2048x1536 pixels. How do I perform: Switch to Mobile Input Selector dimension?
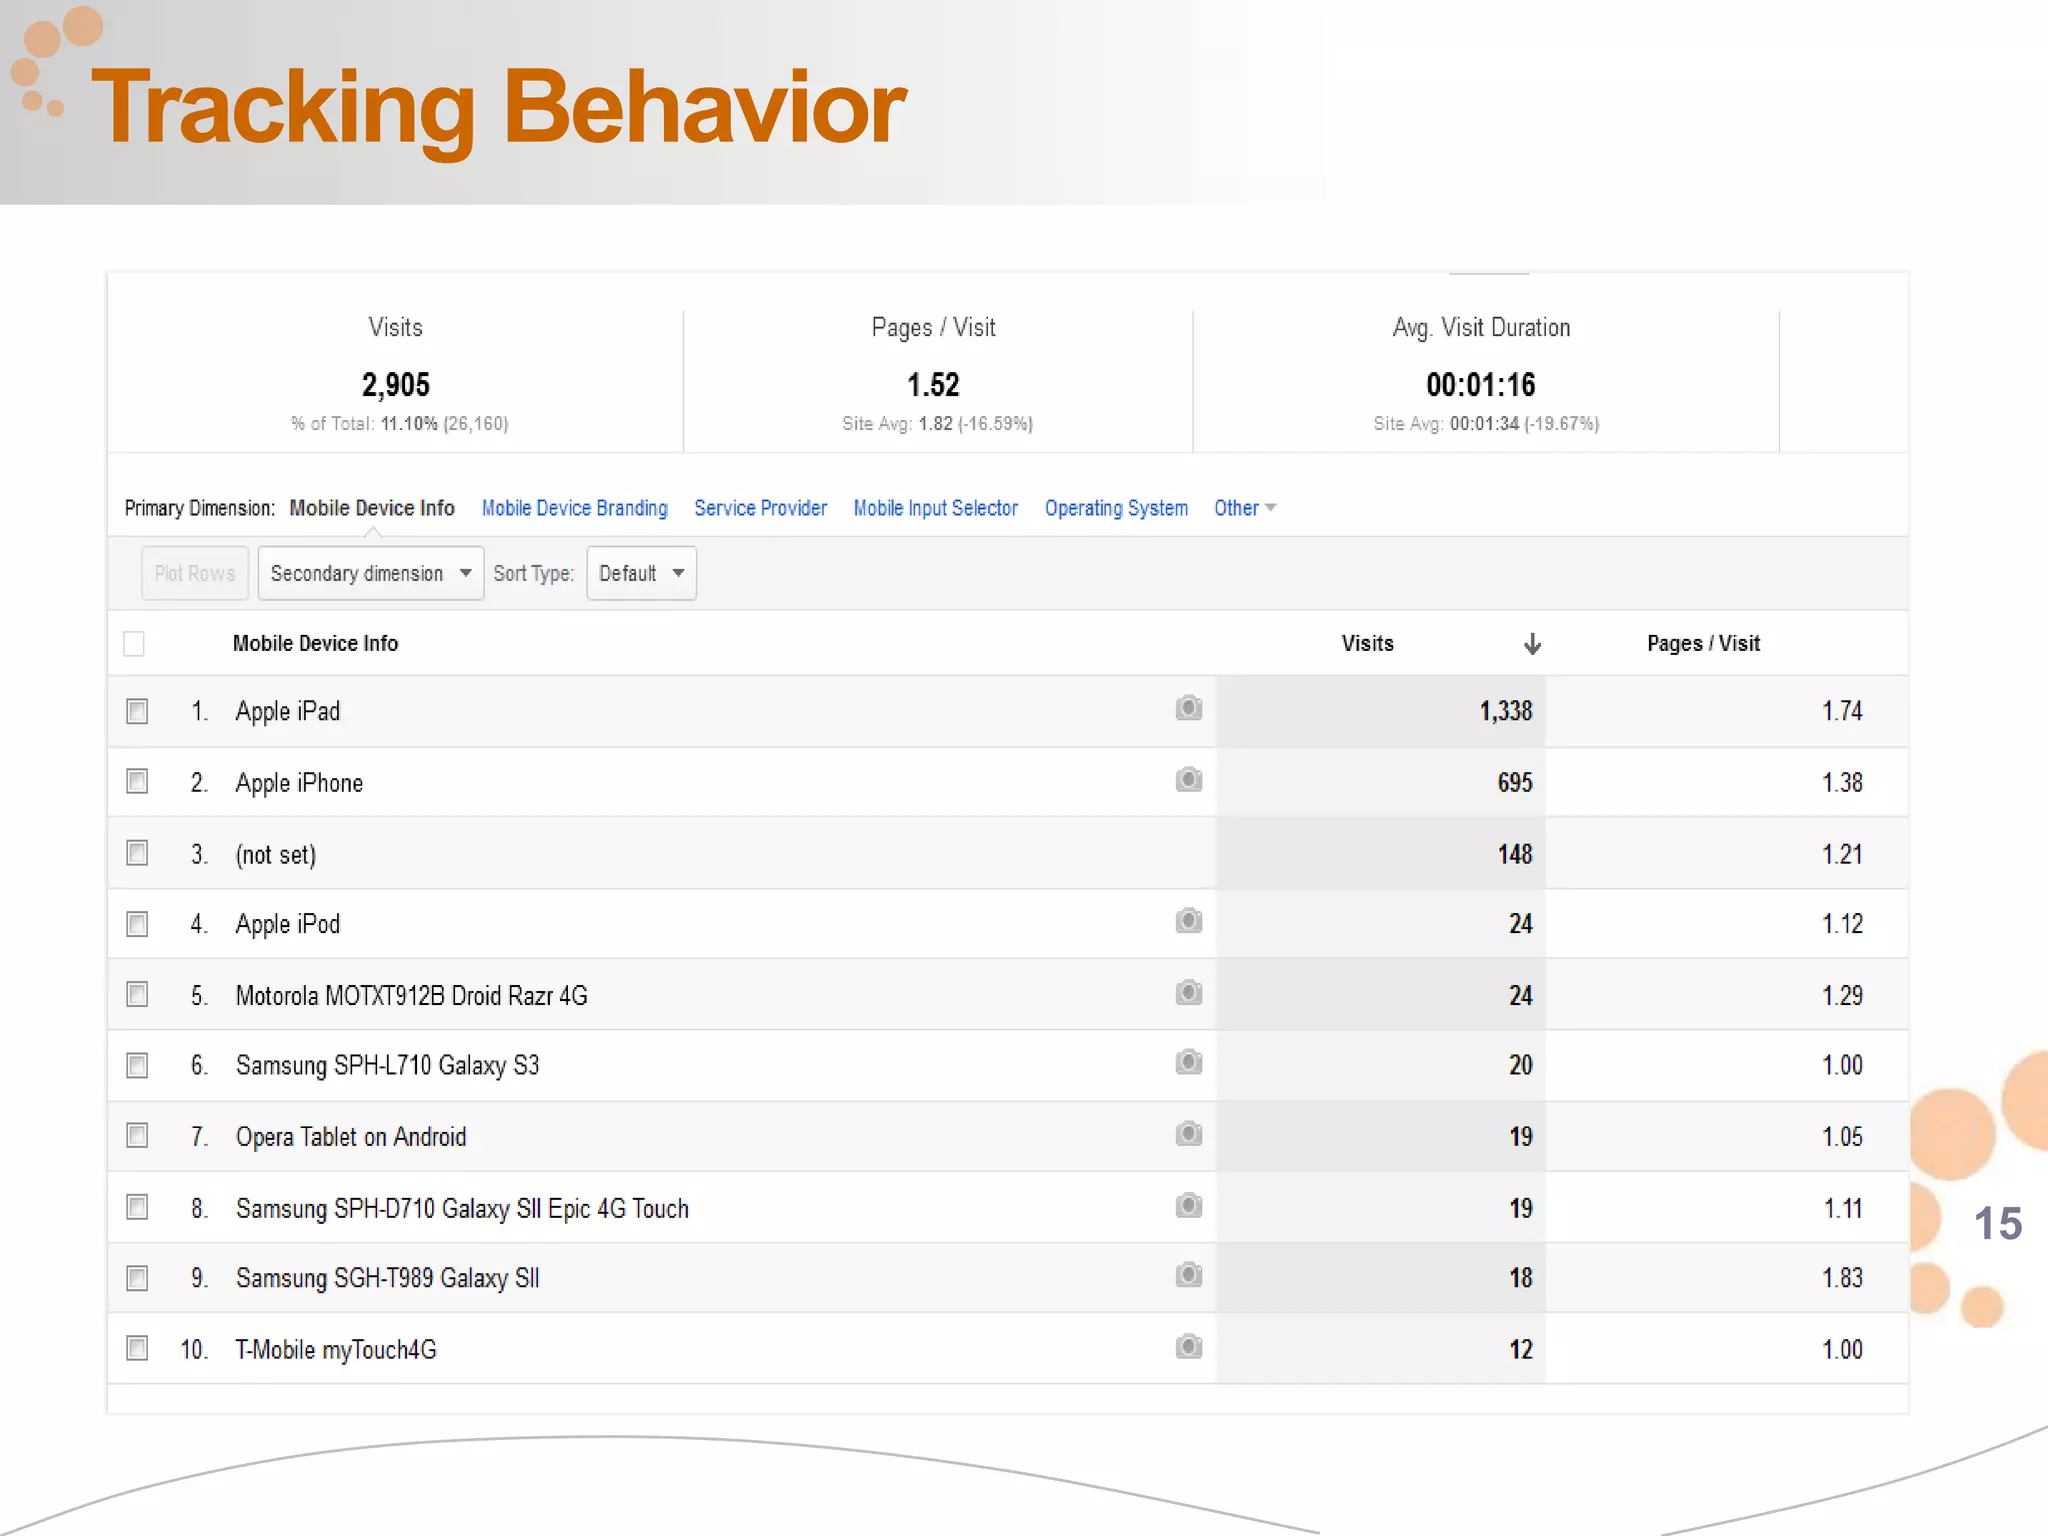(x=936, y=508)
